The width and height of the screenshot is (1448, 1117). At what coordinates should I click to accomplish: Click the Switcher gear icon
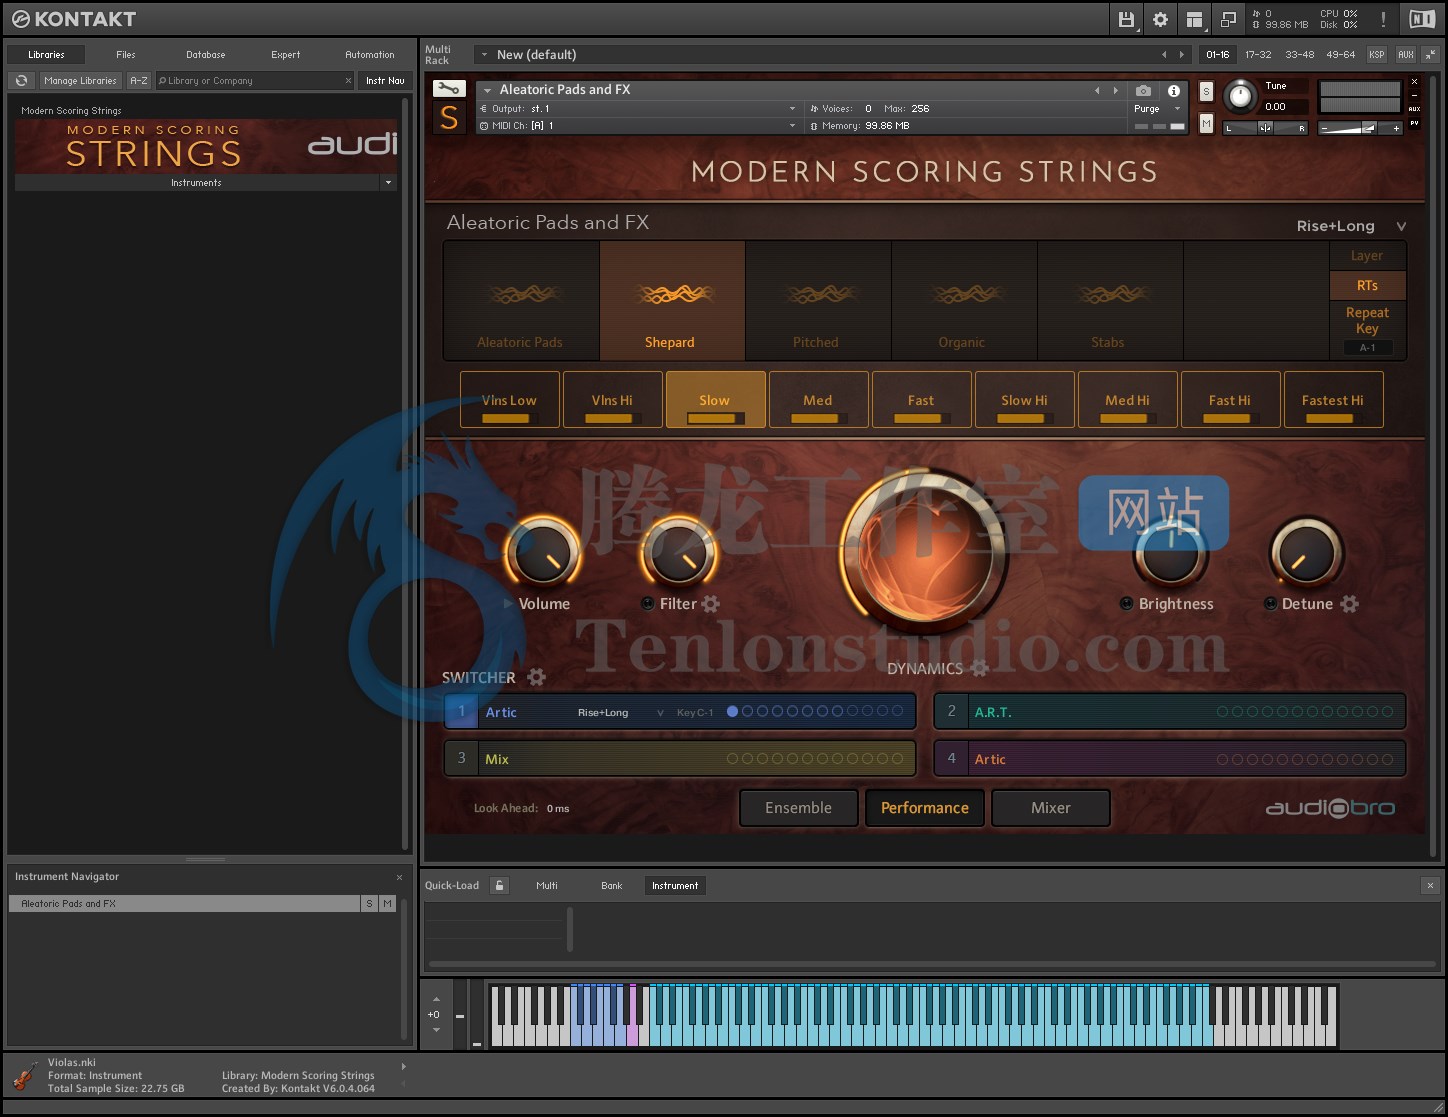point(538,677)
